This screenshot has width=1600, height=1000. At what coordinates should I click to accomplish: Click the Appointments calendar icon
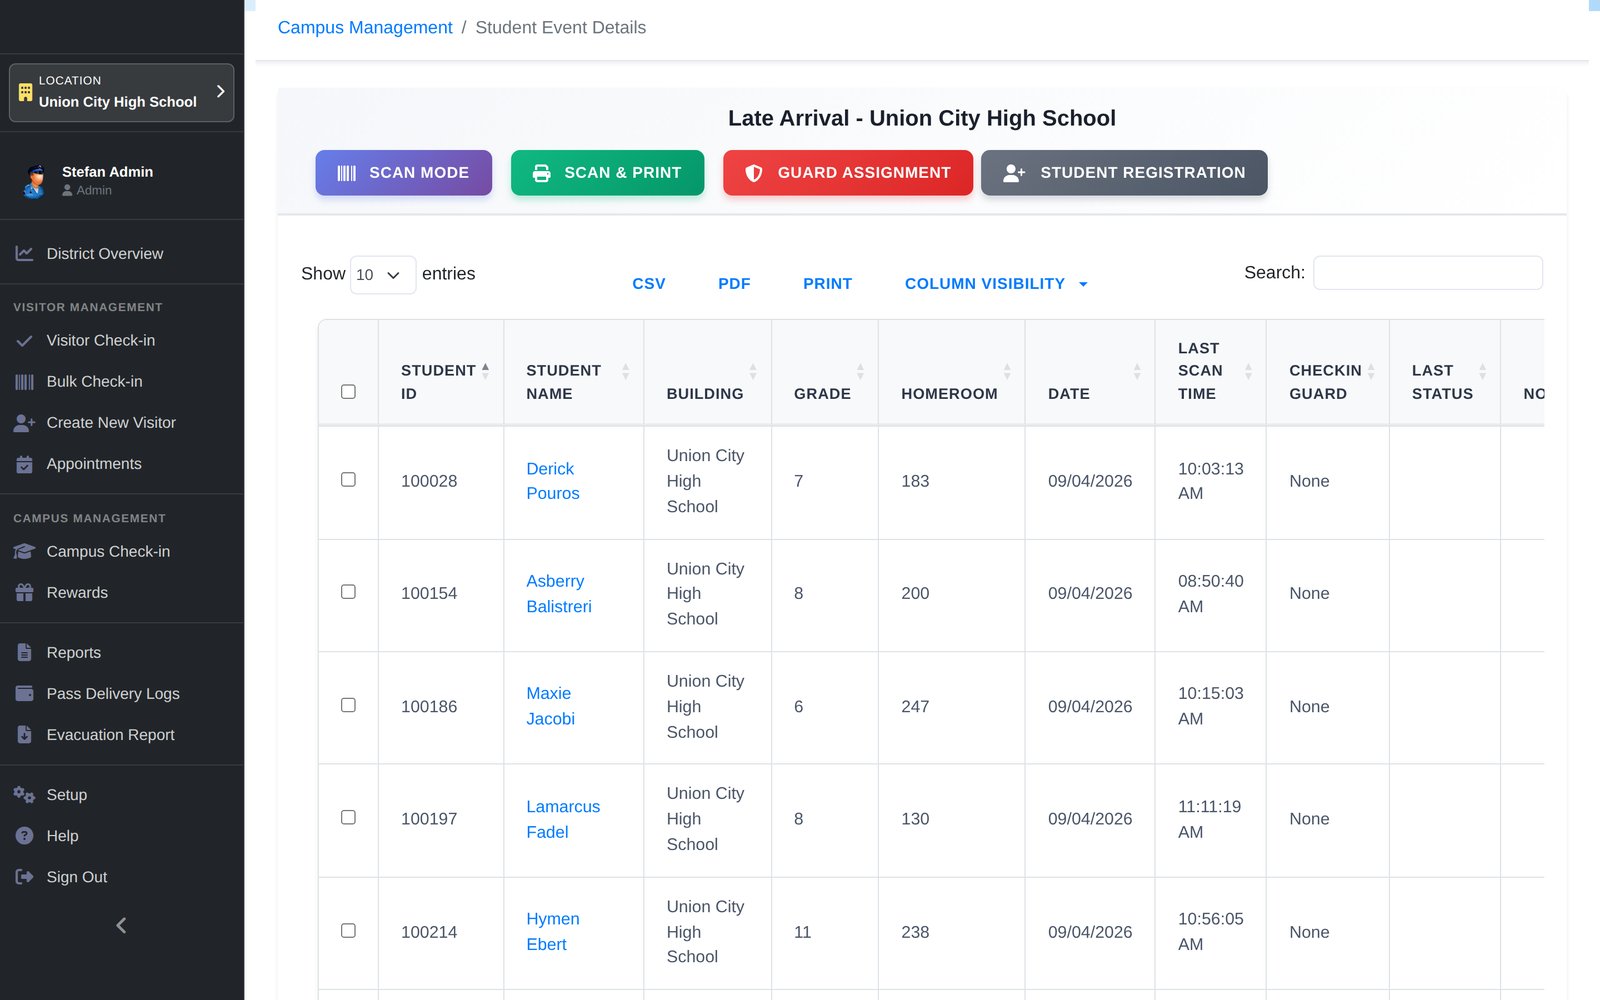pyautogui.click(x=24, y=464)
